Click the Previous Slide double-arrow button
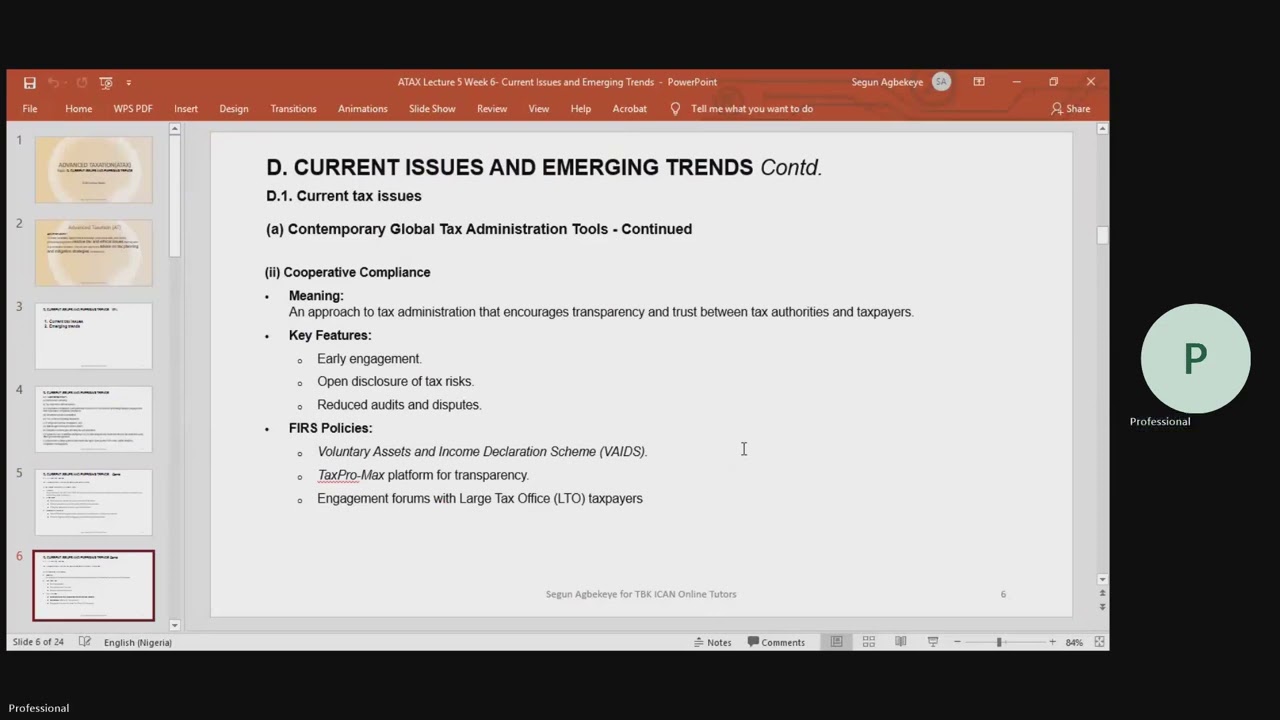Screen dimensions: 1280x720 [1103, 593]
